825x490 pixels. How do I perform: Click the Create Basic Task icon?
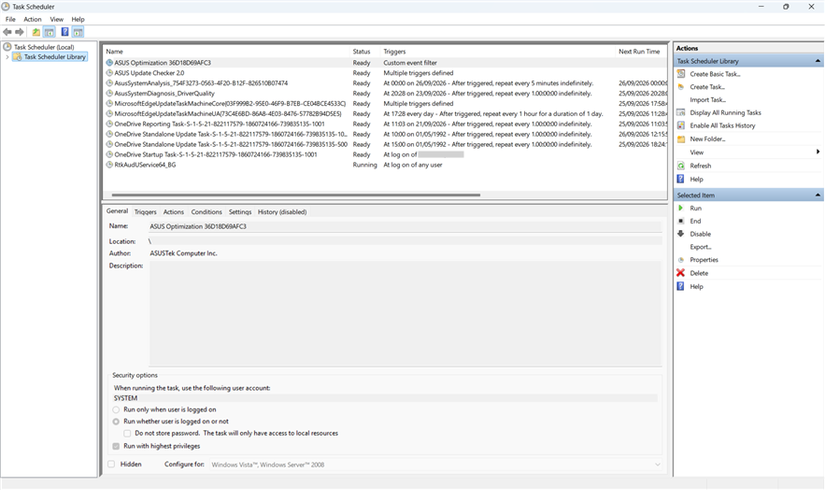(x=681, y=74)
